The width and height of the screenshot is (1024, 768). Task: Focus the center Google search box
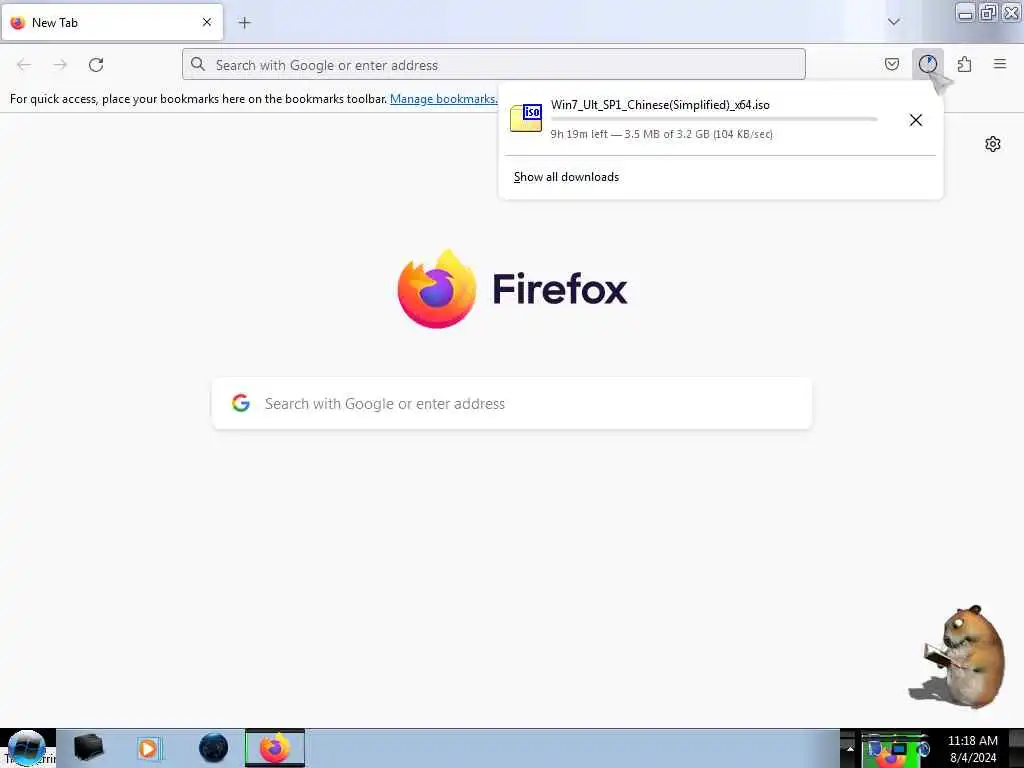(x=512, y=404)
